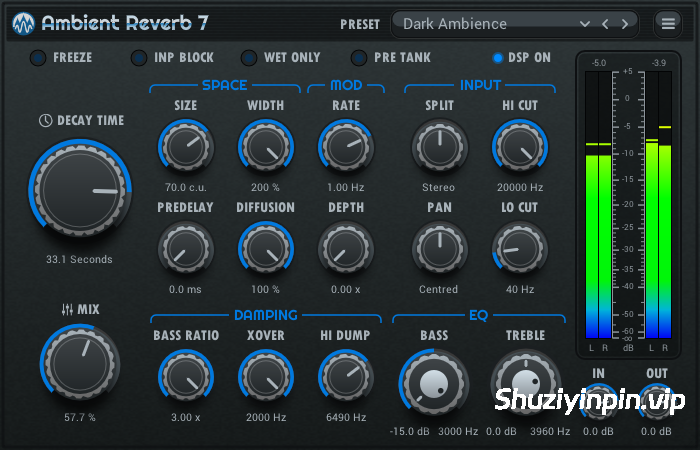Screen dimensions: 700x450
Task: Click the DAMPING section header
Action: point(266,315)
